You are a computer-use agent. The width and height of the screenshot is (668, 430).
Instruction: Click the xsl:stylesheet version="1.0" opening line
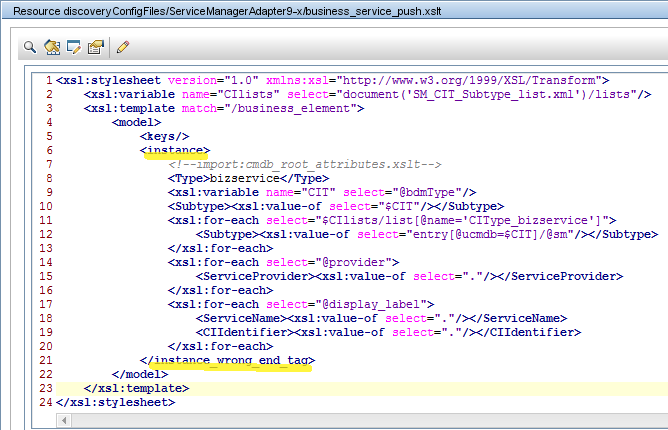click(332, 81)
